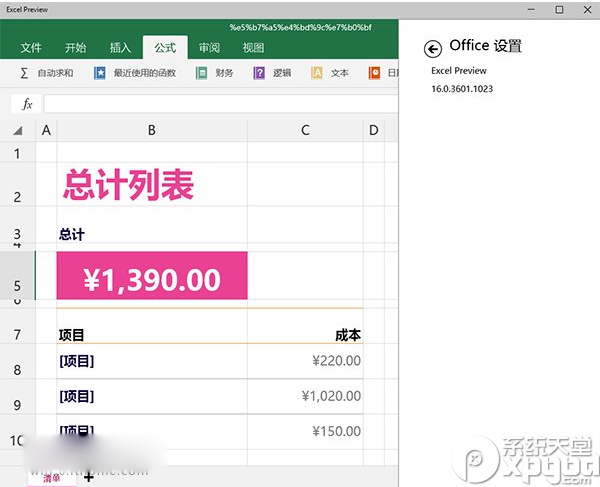Click the 财务 functions label
Viewport: 600px width, 487px height.
tap(224, 73)
